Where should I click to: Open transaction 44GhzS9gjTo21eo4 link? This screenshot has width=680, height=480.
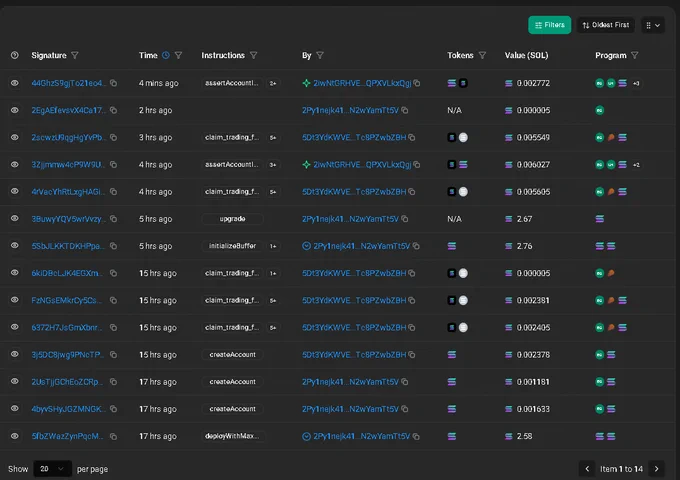pyautogui.click(x=69, y=83)
